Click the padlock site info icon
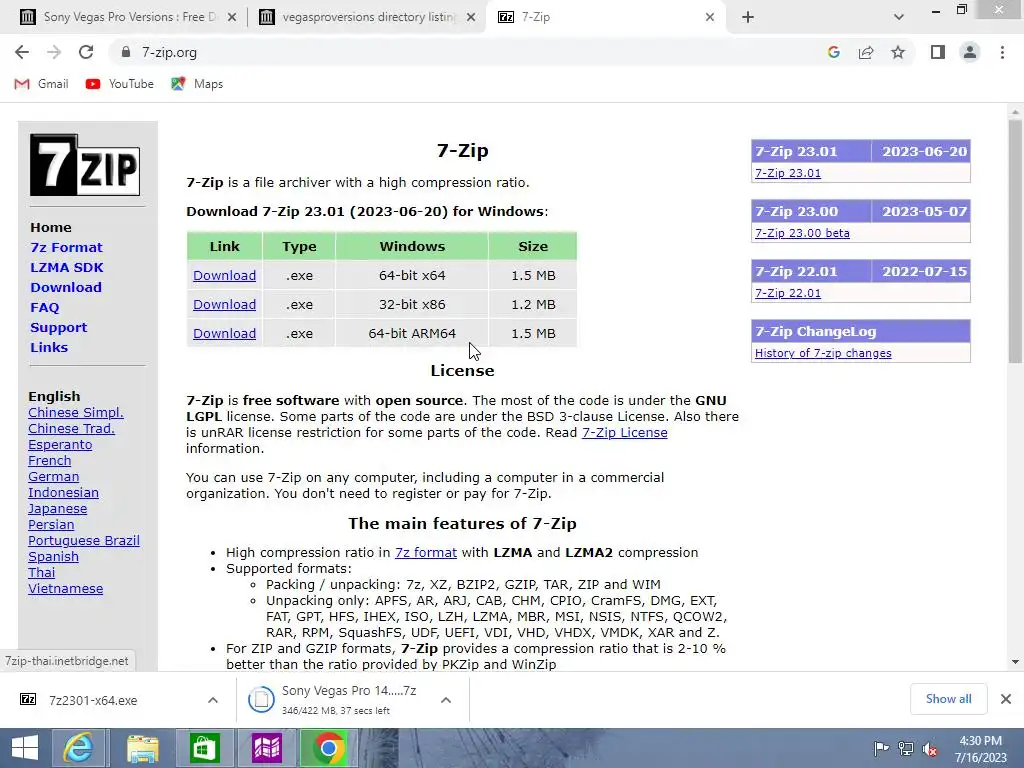This screenshot has width=1024, height=768. [x=125, y=52]
